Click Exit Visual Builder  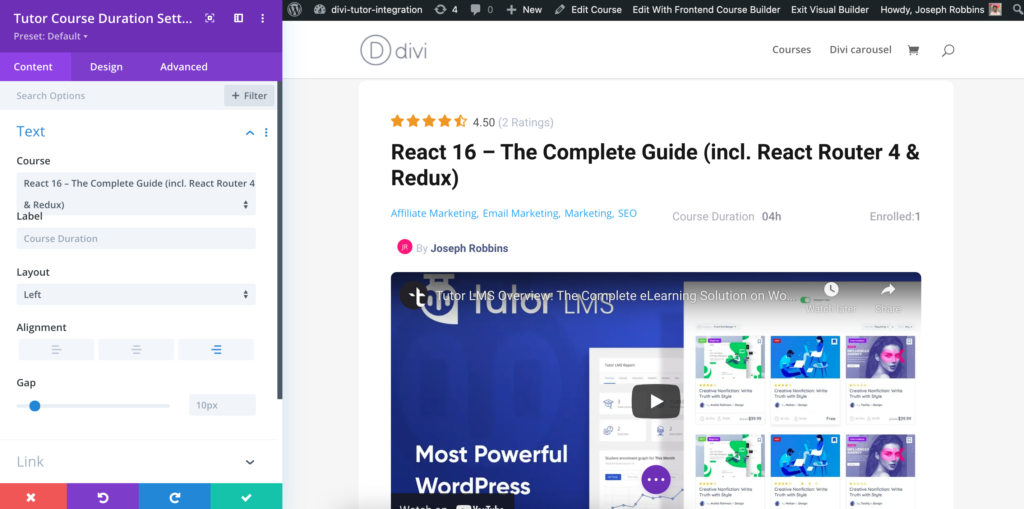pos(829,10)
